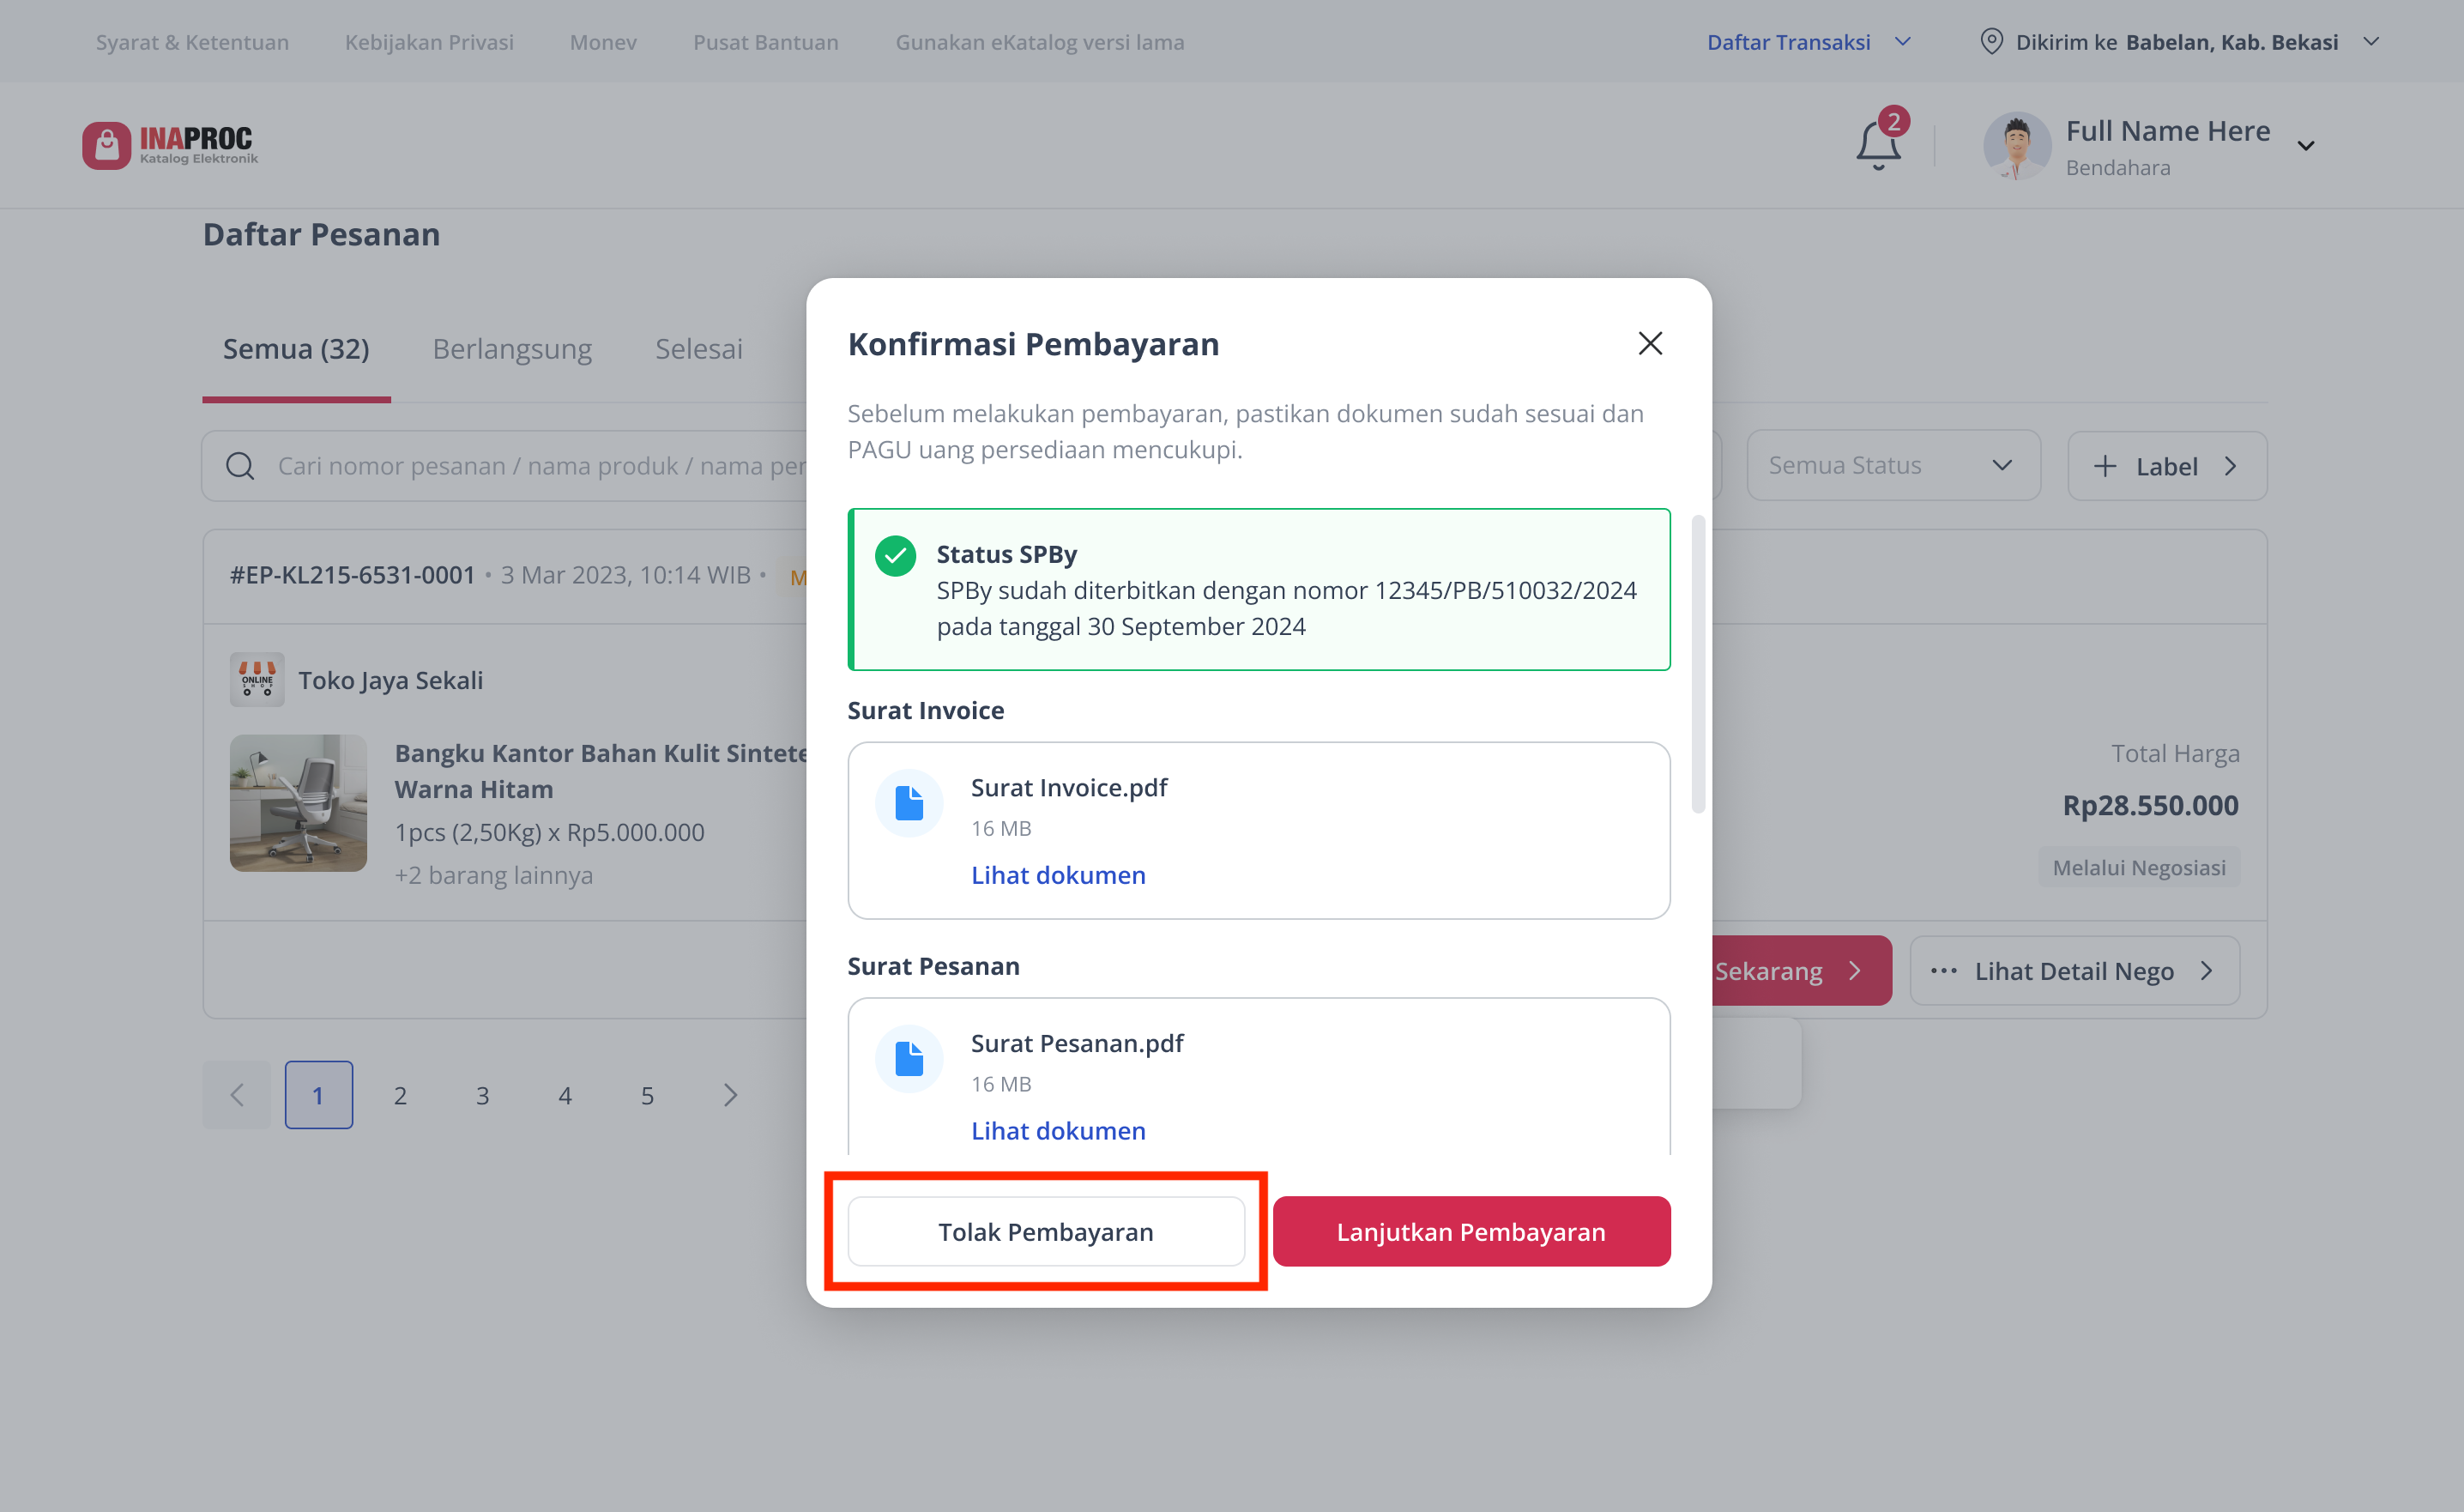Click the Tolak Pembayaran button

1046,1232
